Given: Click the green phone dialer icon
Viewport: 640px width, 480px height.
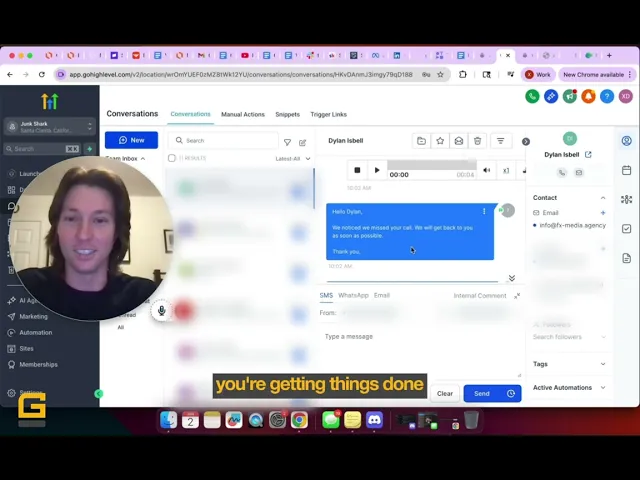Looking at the screenshot, I should pos(532,97).
